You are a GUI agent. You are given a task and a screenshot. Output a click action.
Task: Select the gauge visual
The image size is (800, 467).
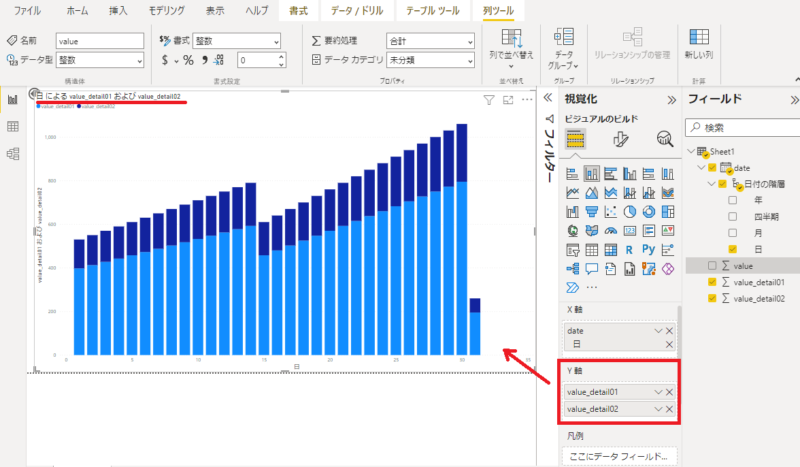[610, 231]
